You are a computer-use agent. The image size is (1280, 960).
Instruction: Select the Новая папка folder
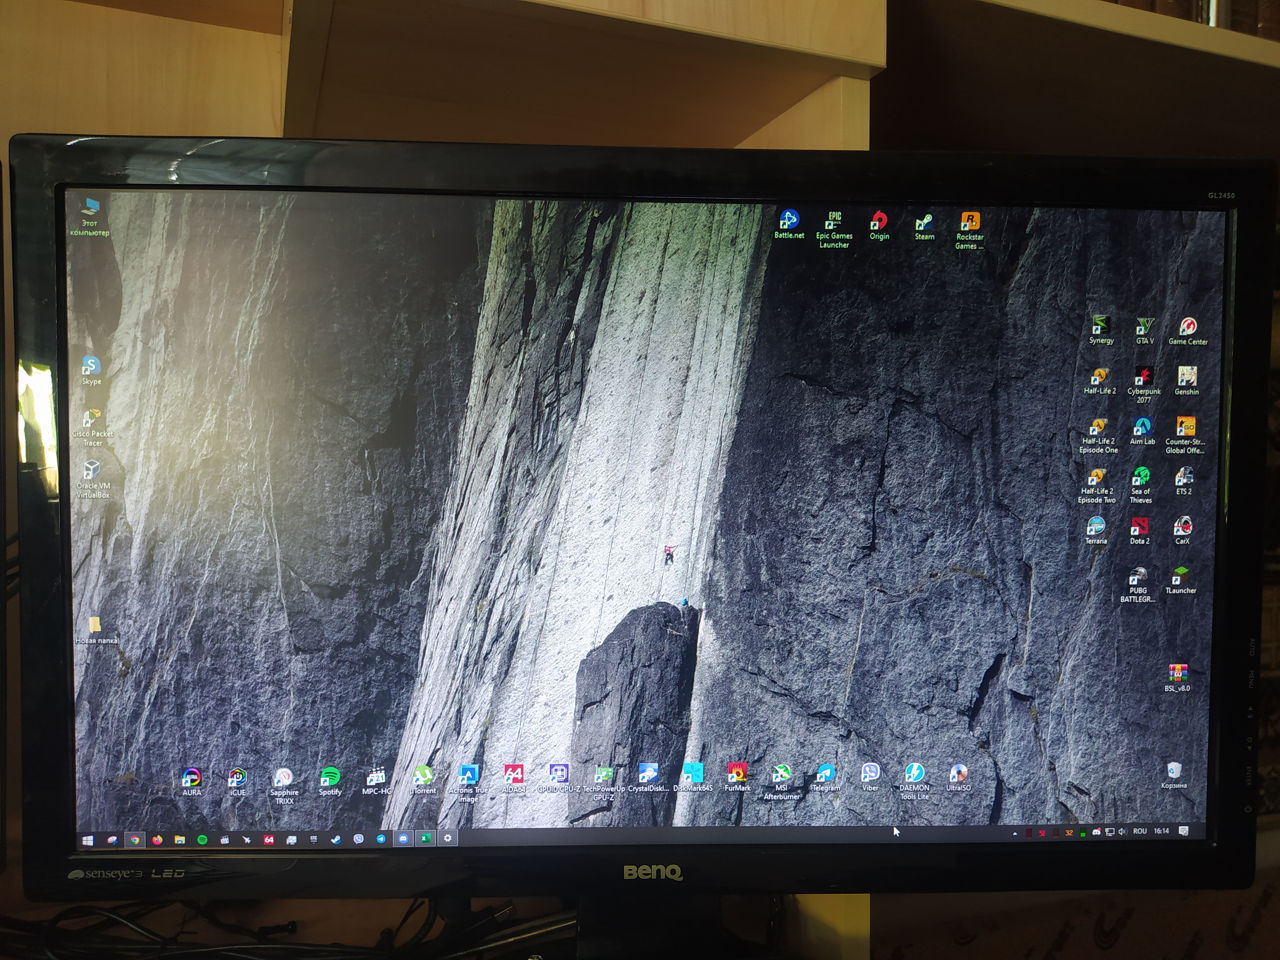96,629
